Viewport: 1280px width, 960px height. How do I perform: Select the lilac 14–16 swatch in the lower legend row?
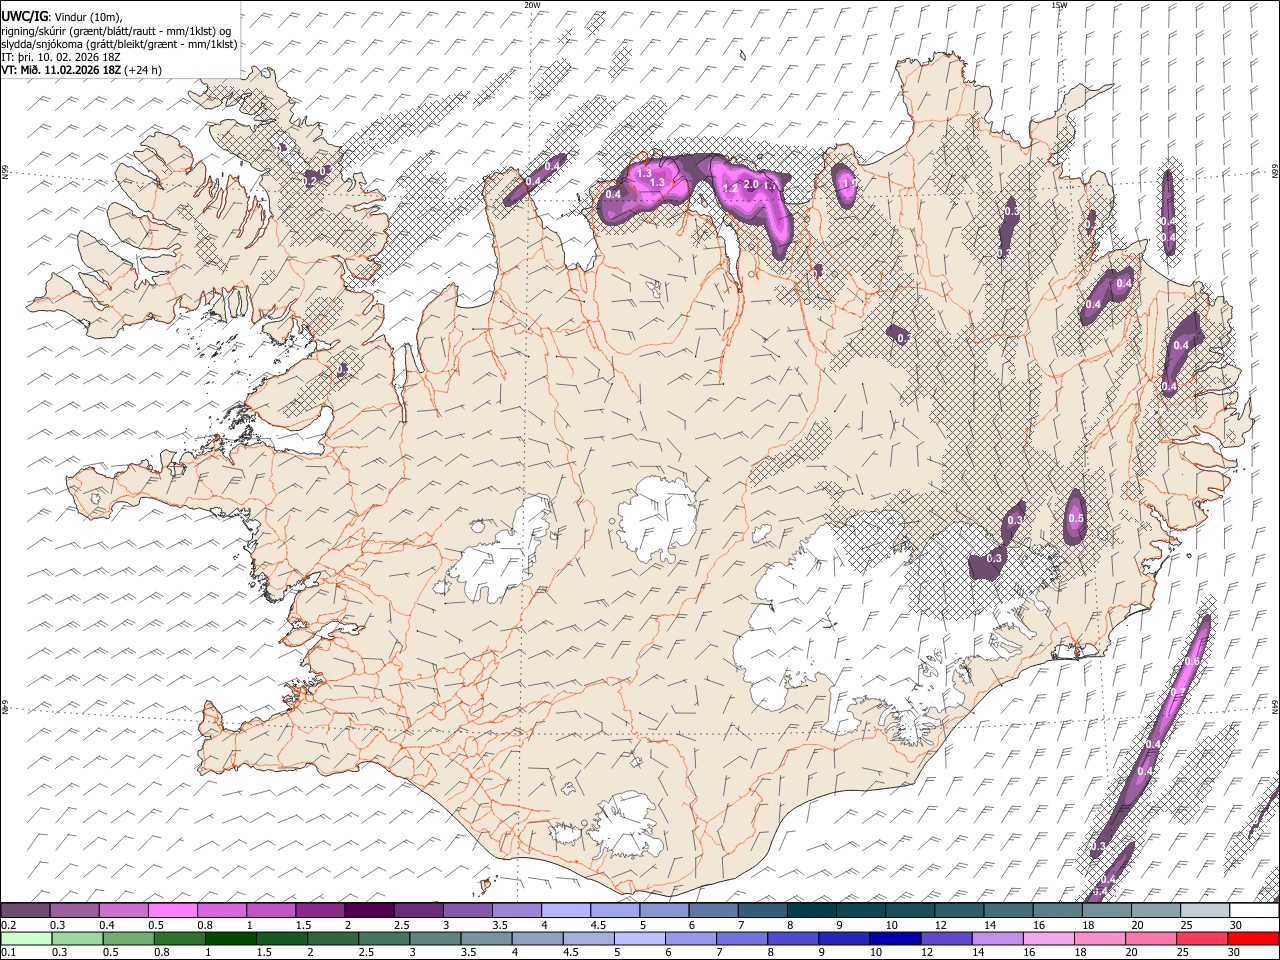click(x=999, y=938)
